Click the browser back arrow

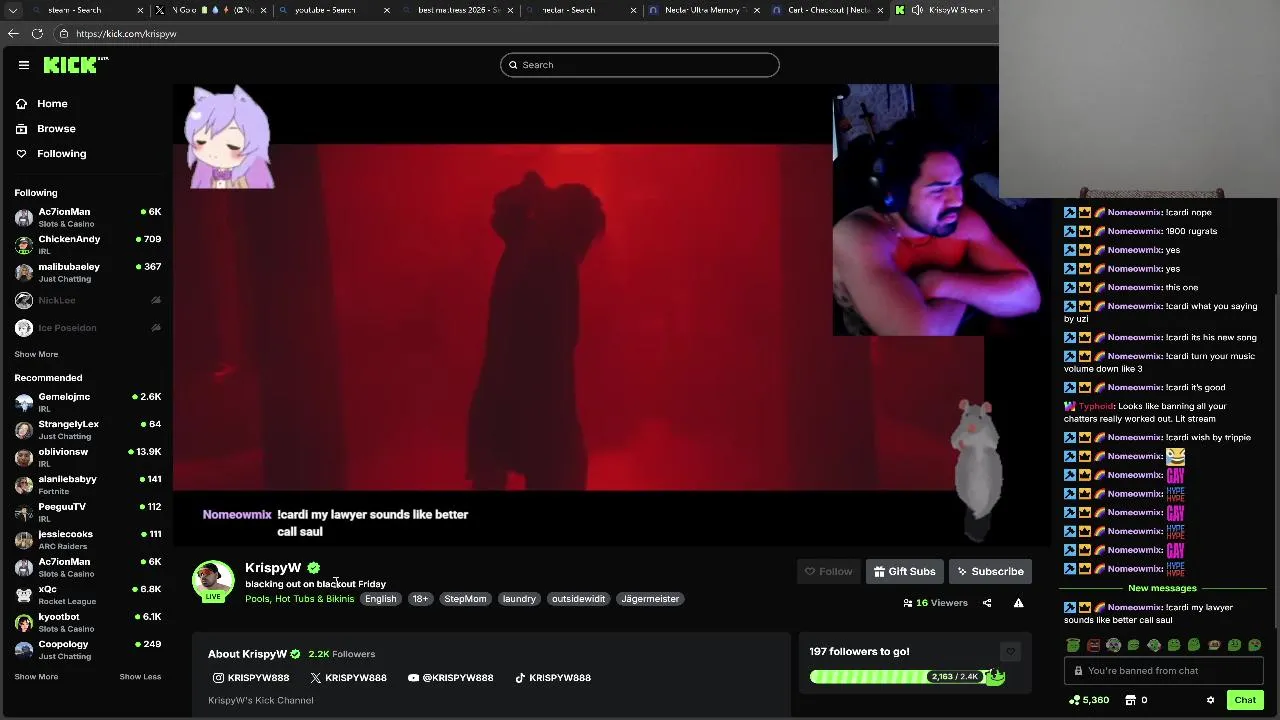click(13, 33)
